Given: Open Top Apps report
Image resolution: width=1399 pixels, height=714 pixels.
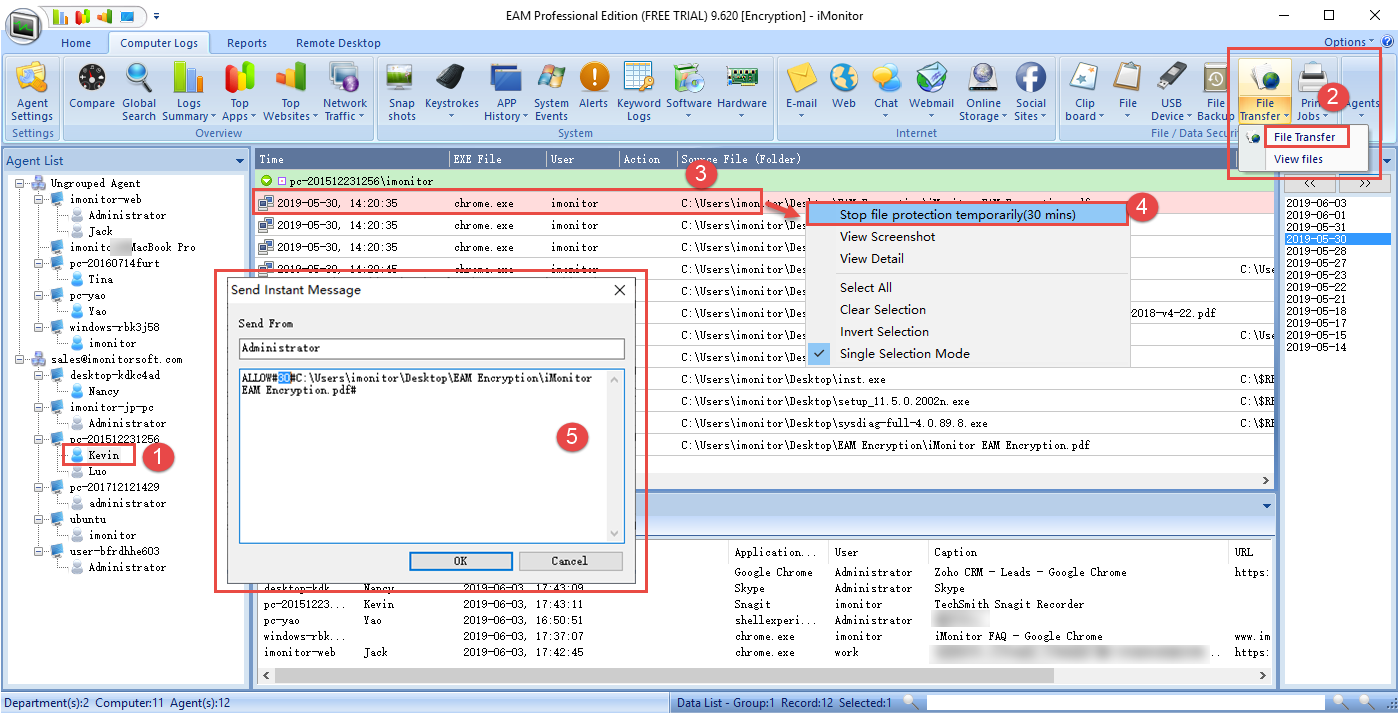Looking at the screenshot, I should point(239,91).
